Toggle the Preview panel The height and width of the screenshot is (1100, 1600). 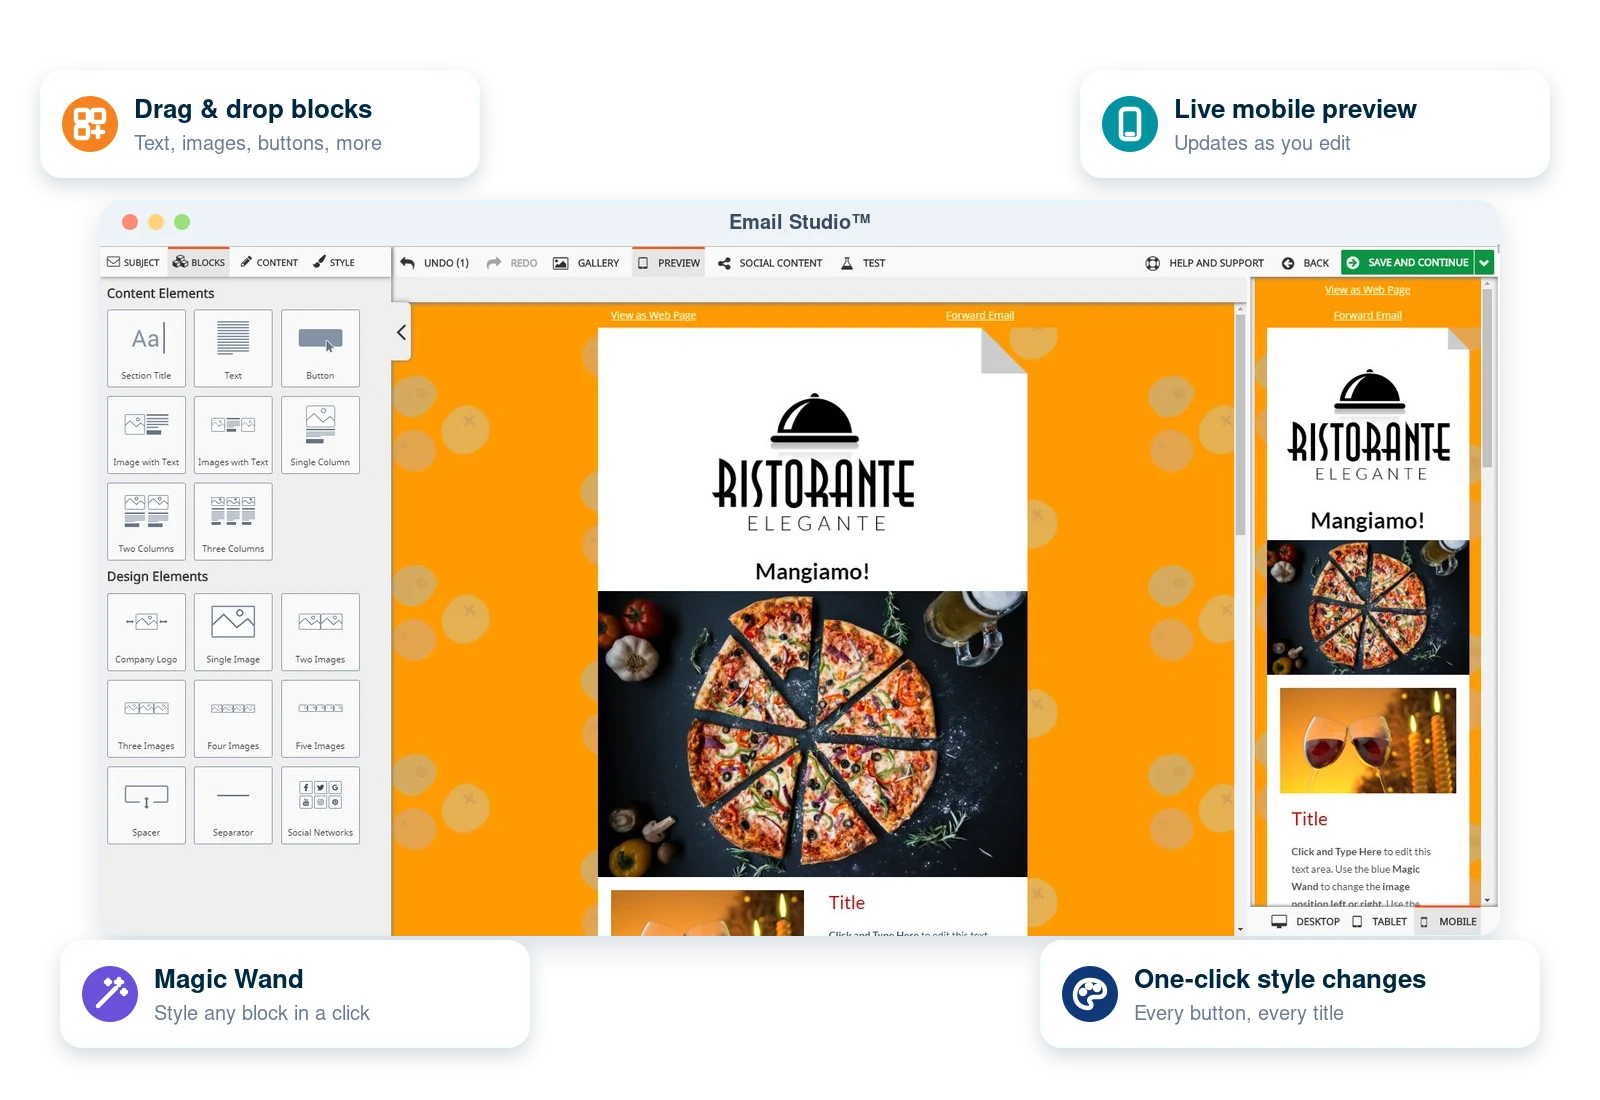click(x=669, y=263)
